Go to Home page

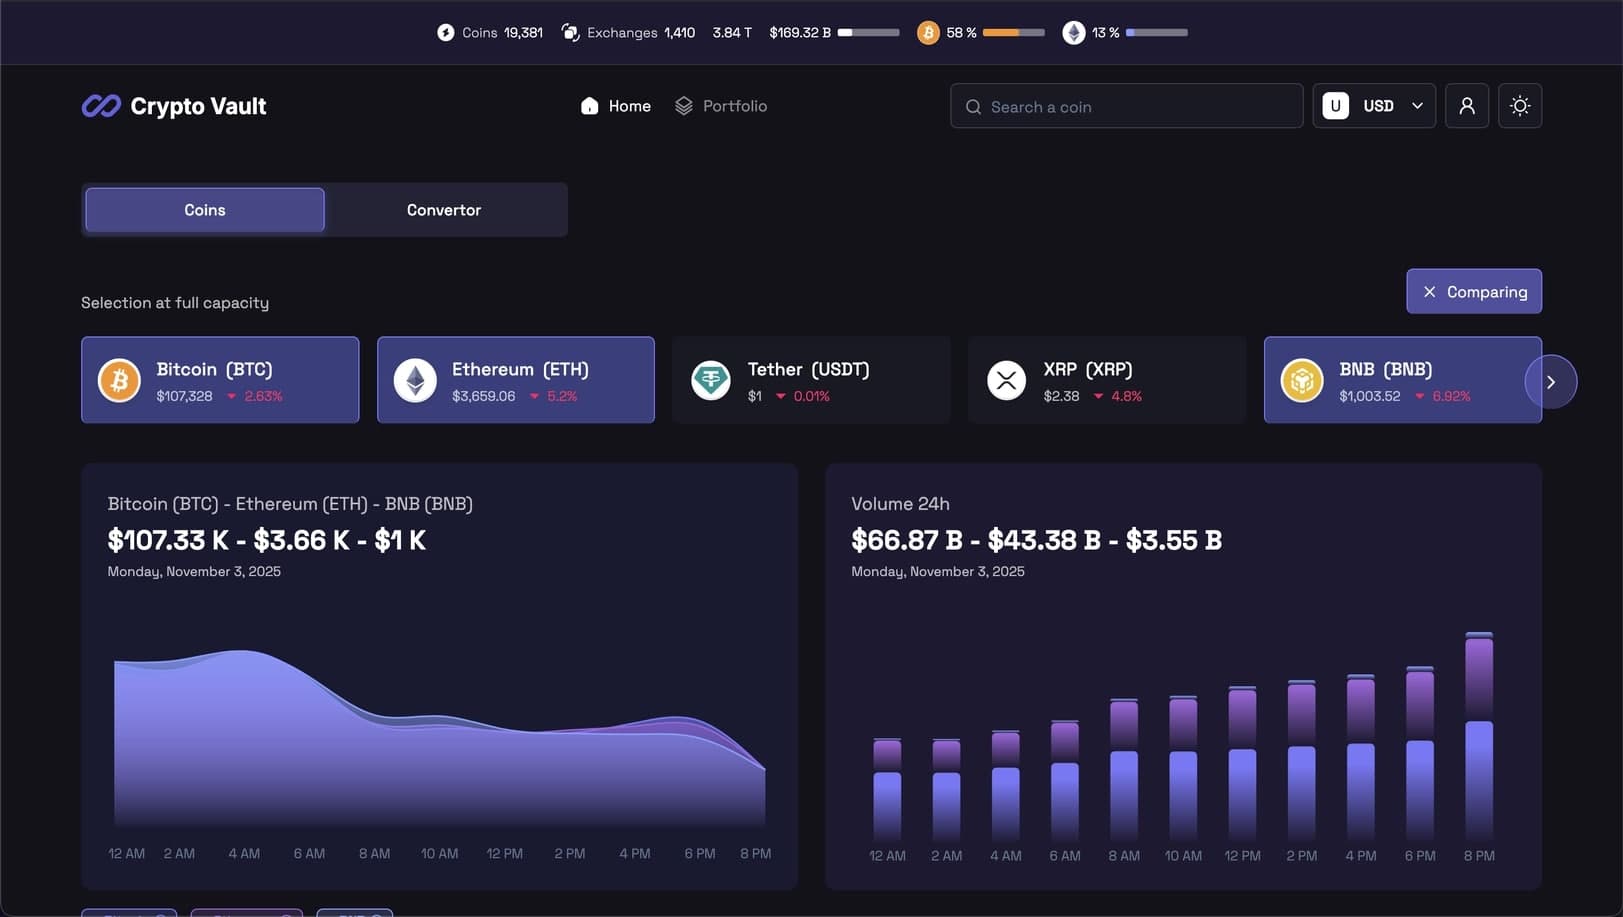click(615, 105)
